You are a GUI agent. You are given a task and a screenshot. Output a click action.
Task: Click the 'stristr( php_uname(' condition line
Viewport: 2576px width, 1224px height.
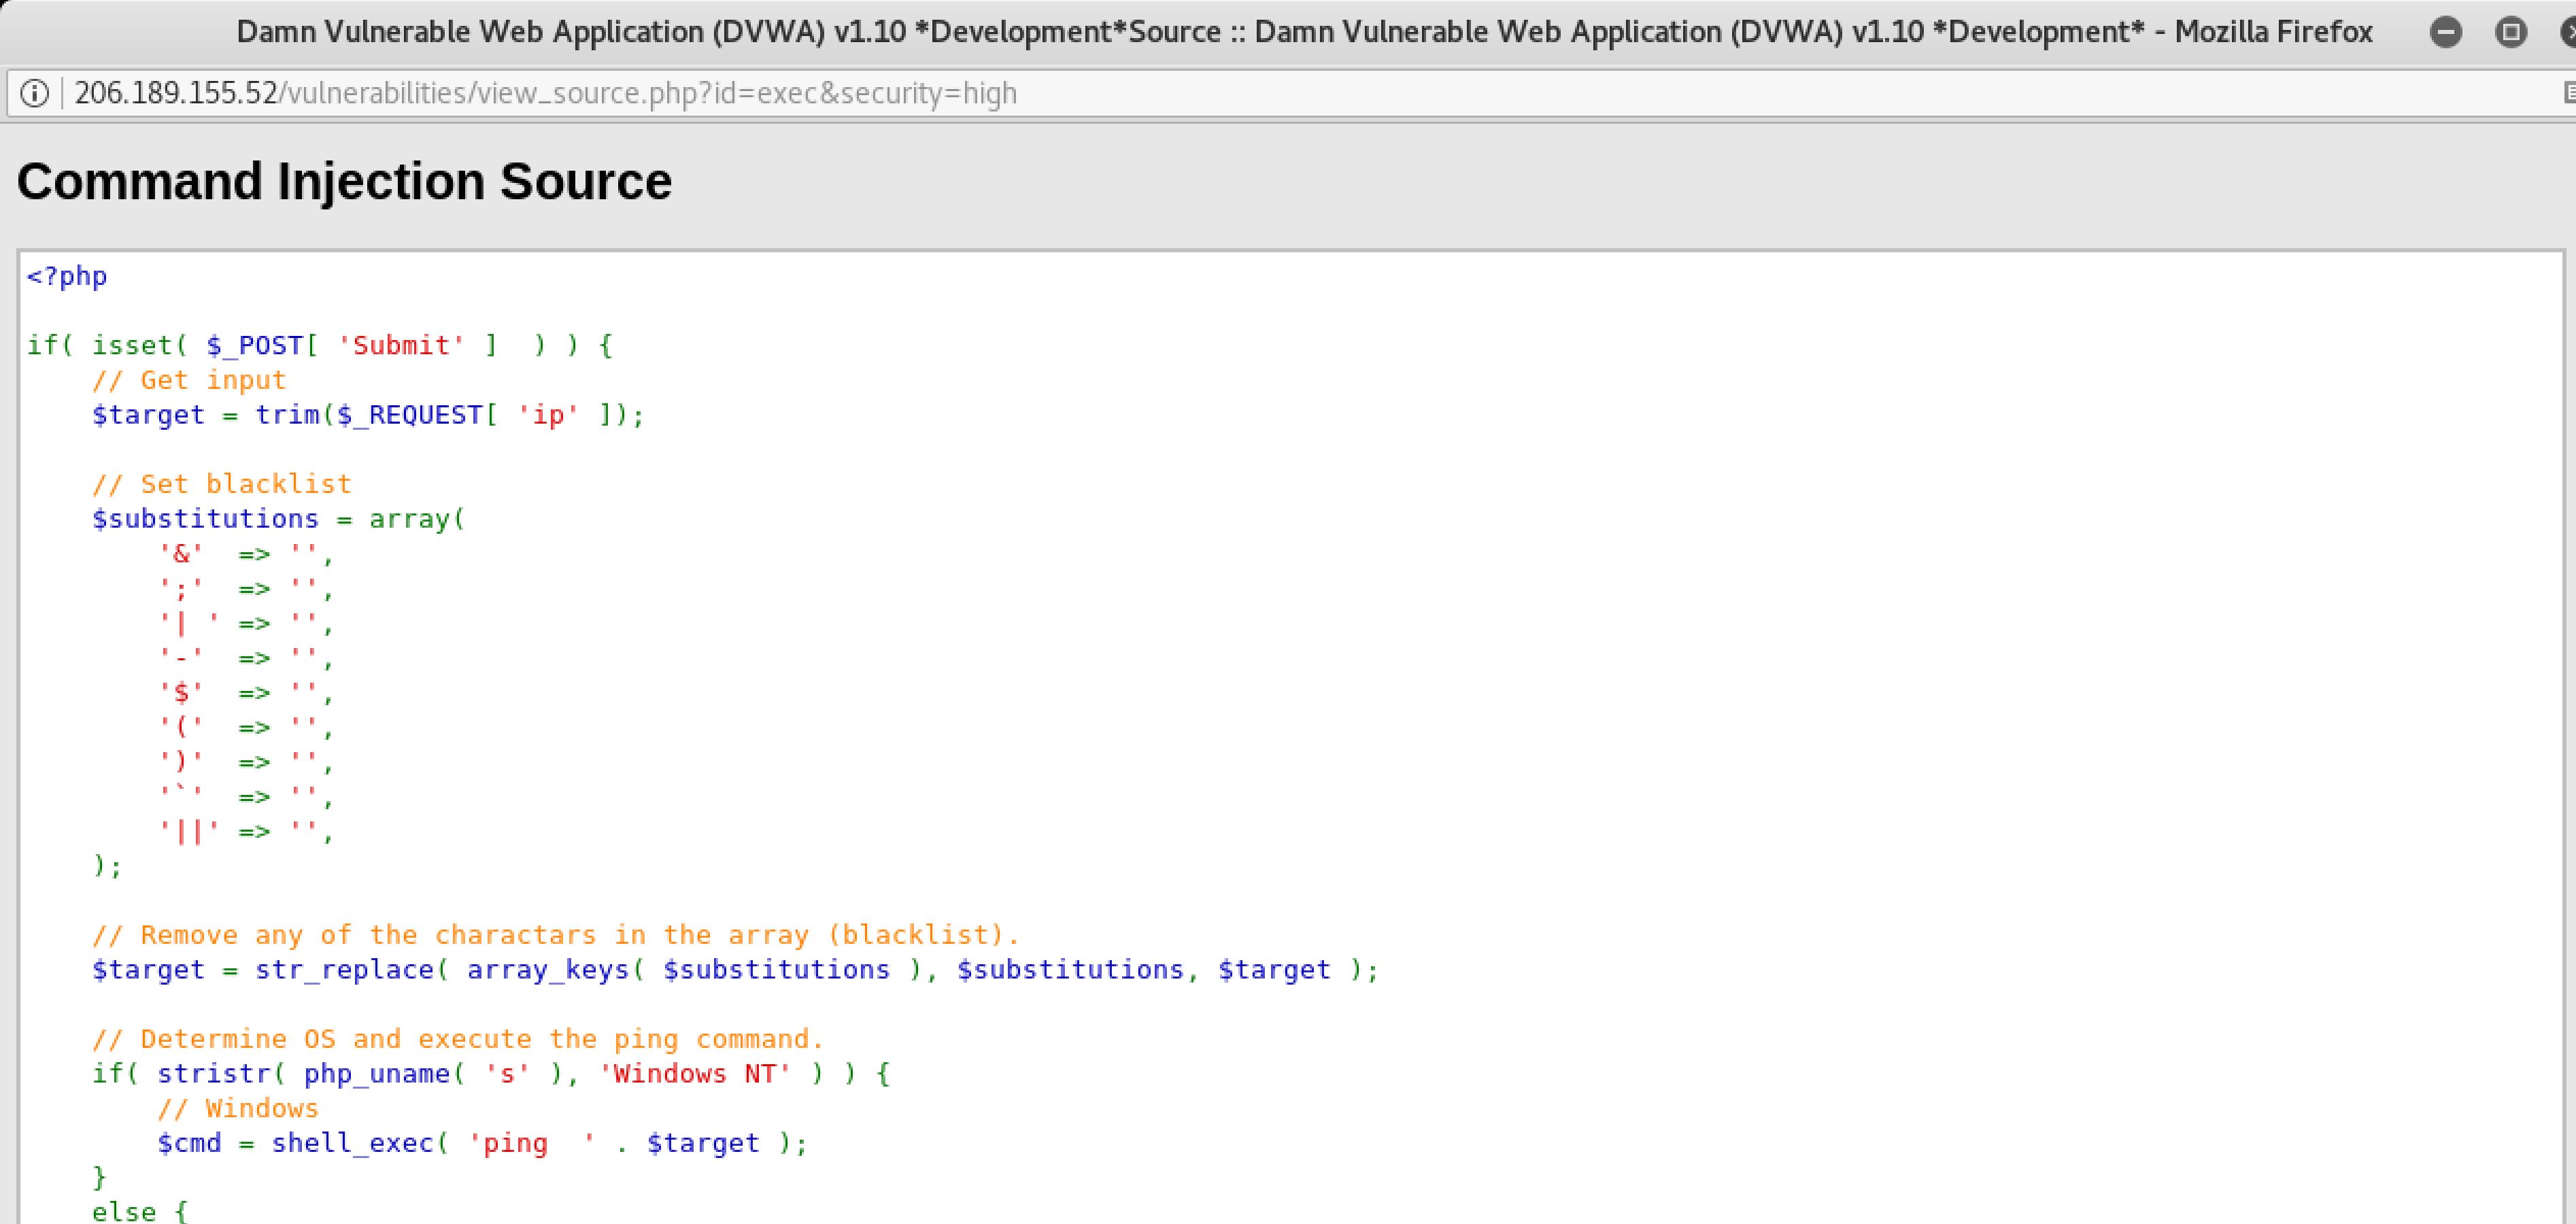click(x=490, y=1074)
